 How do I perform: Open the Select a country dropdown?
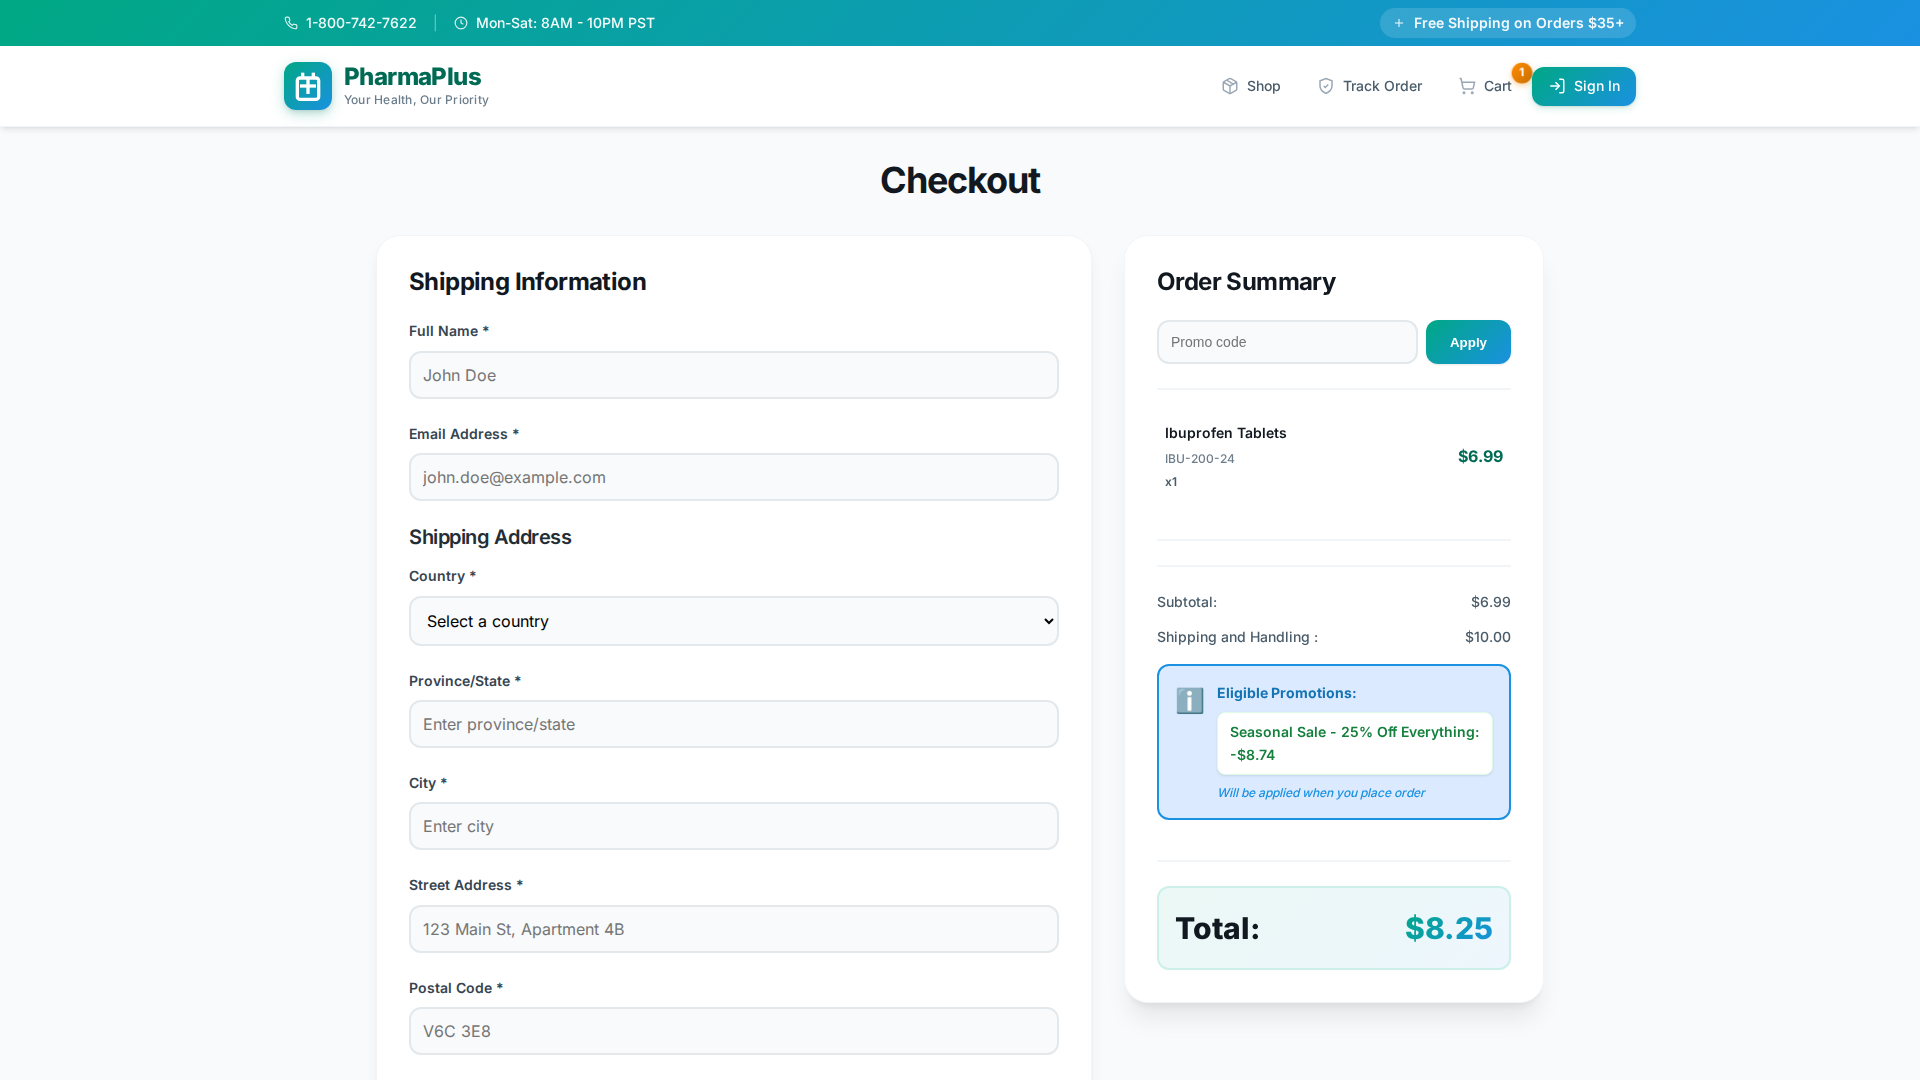point(733,621)
